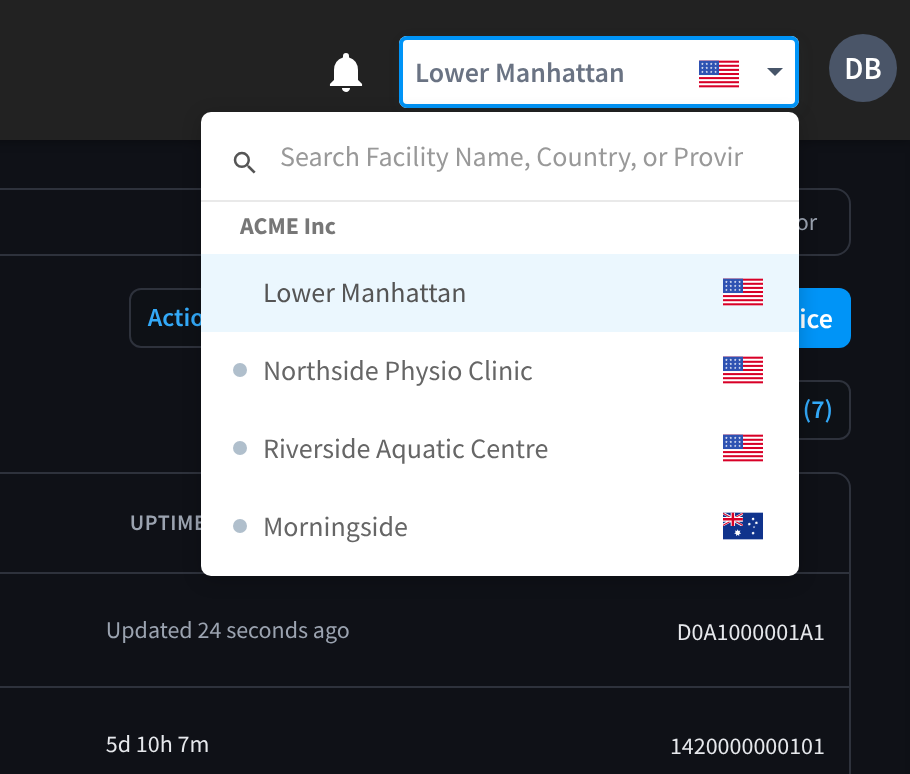Click the US flag in the Lower Manhattan list row
Screen dimensions: 910x774
(743, 292)
